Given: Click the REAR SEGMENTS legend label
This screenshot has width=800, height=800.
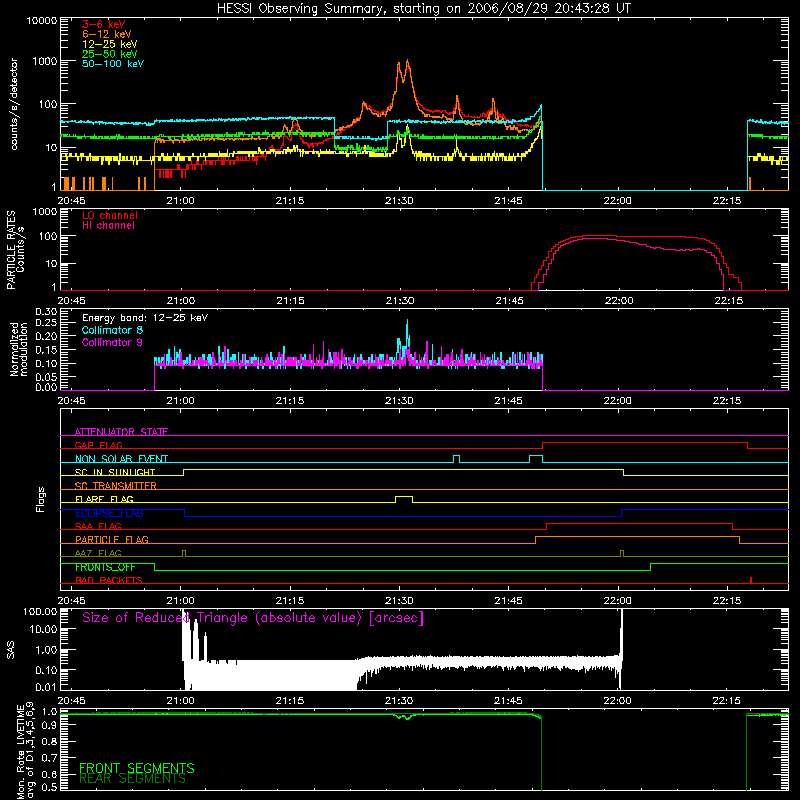Looking at the screenshot, I should click(x=133, y=779).
